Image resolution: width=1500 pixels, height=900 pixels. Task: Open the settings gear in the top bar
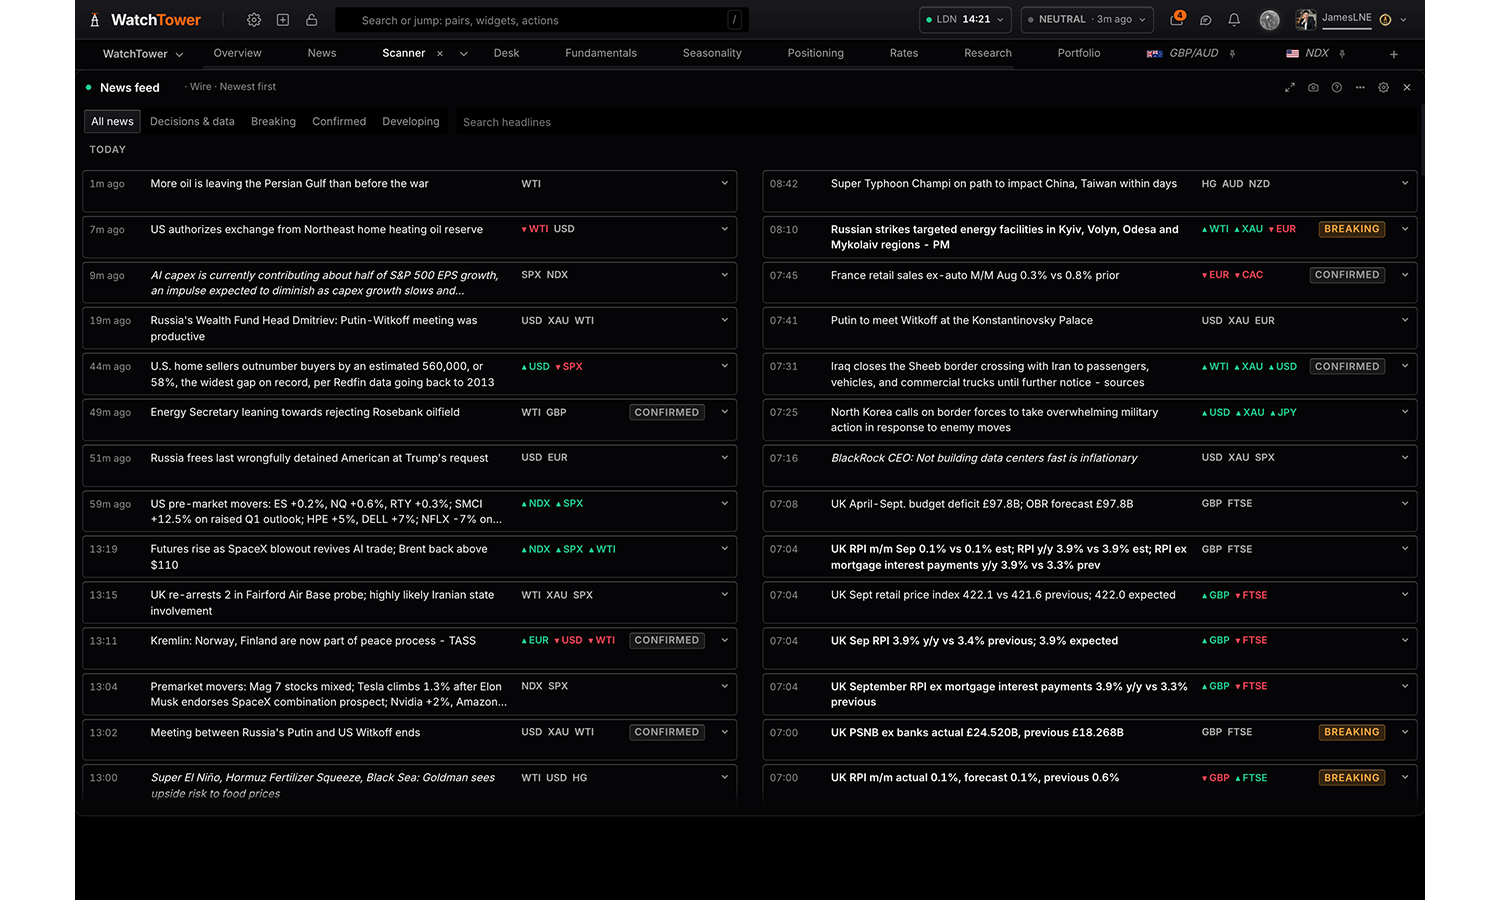point(254,20)
